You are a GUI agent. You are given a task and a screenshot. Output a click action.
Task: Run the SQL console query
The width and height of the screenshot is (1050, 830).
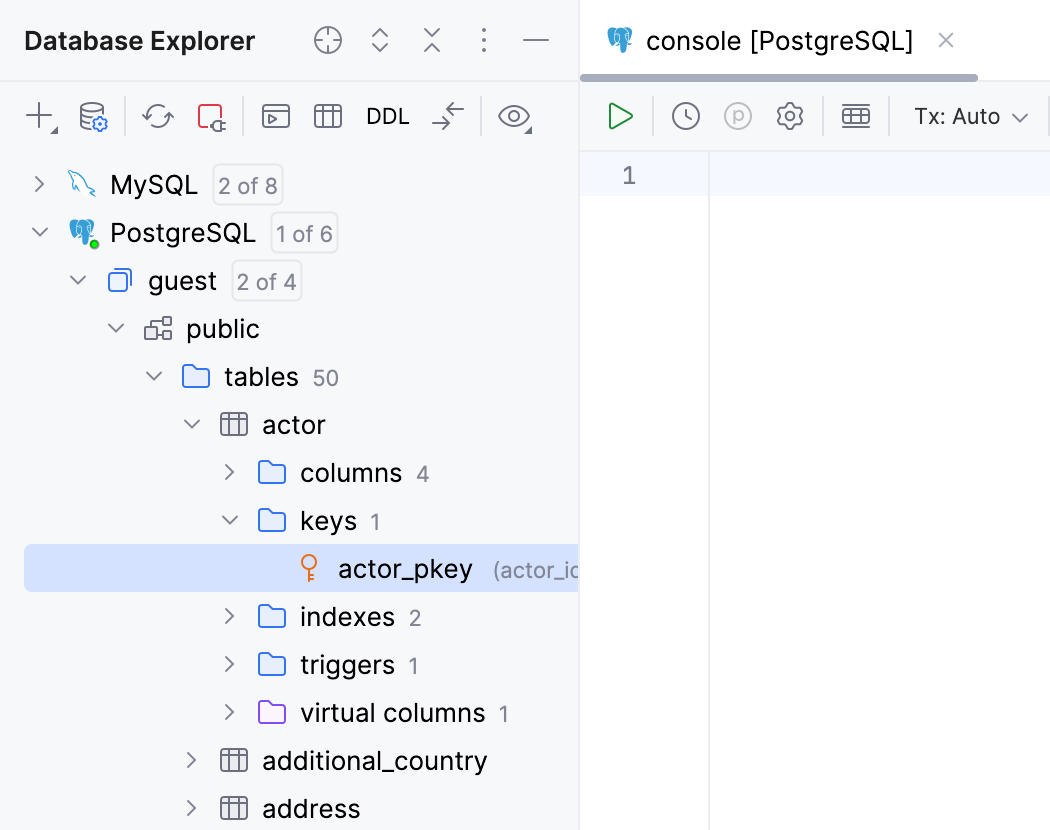coord(620,116)
